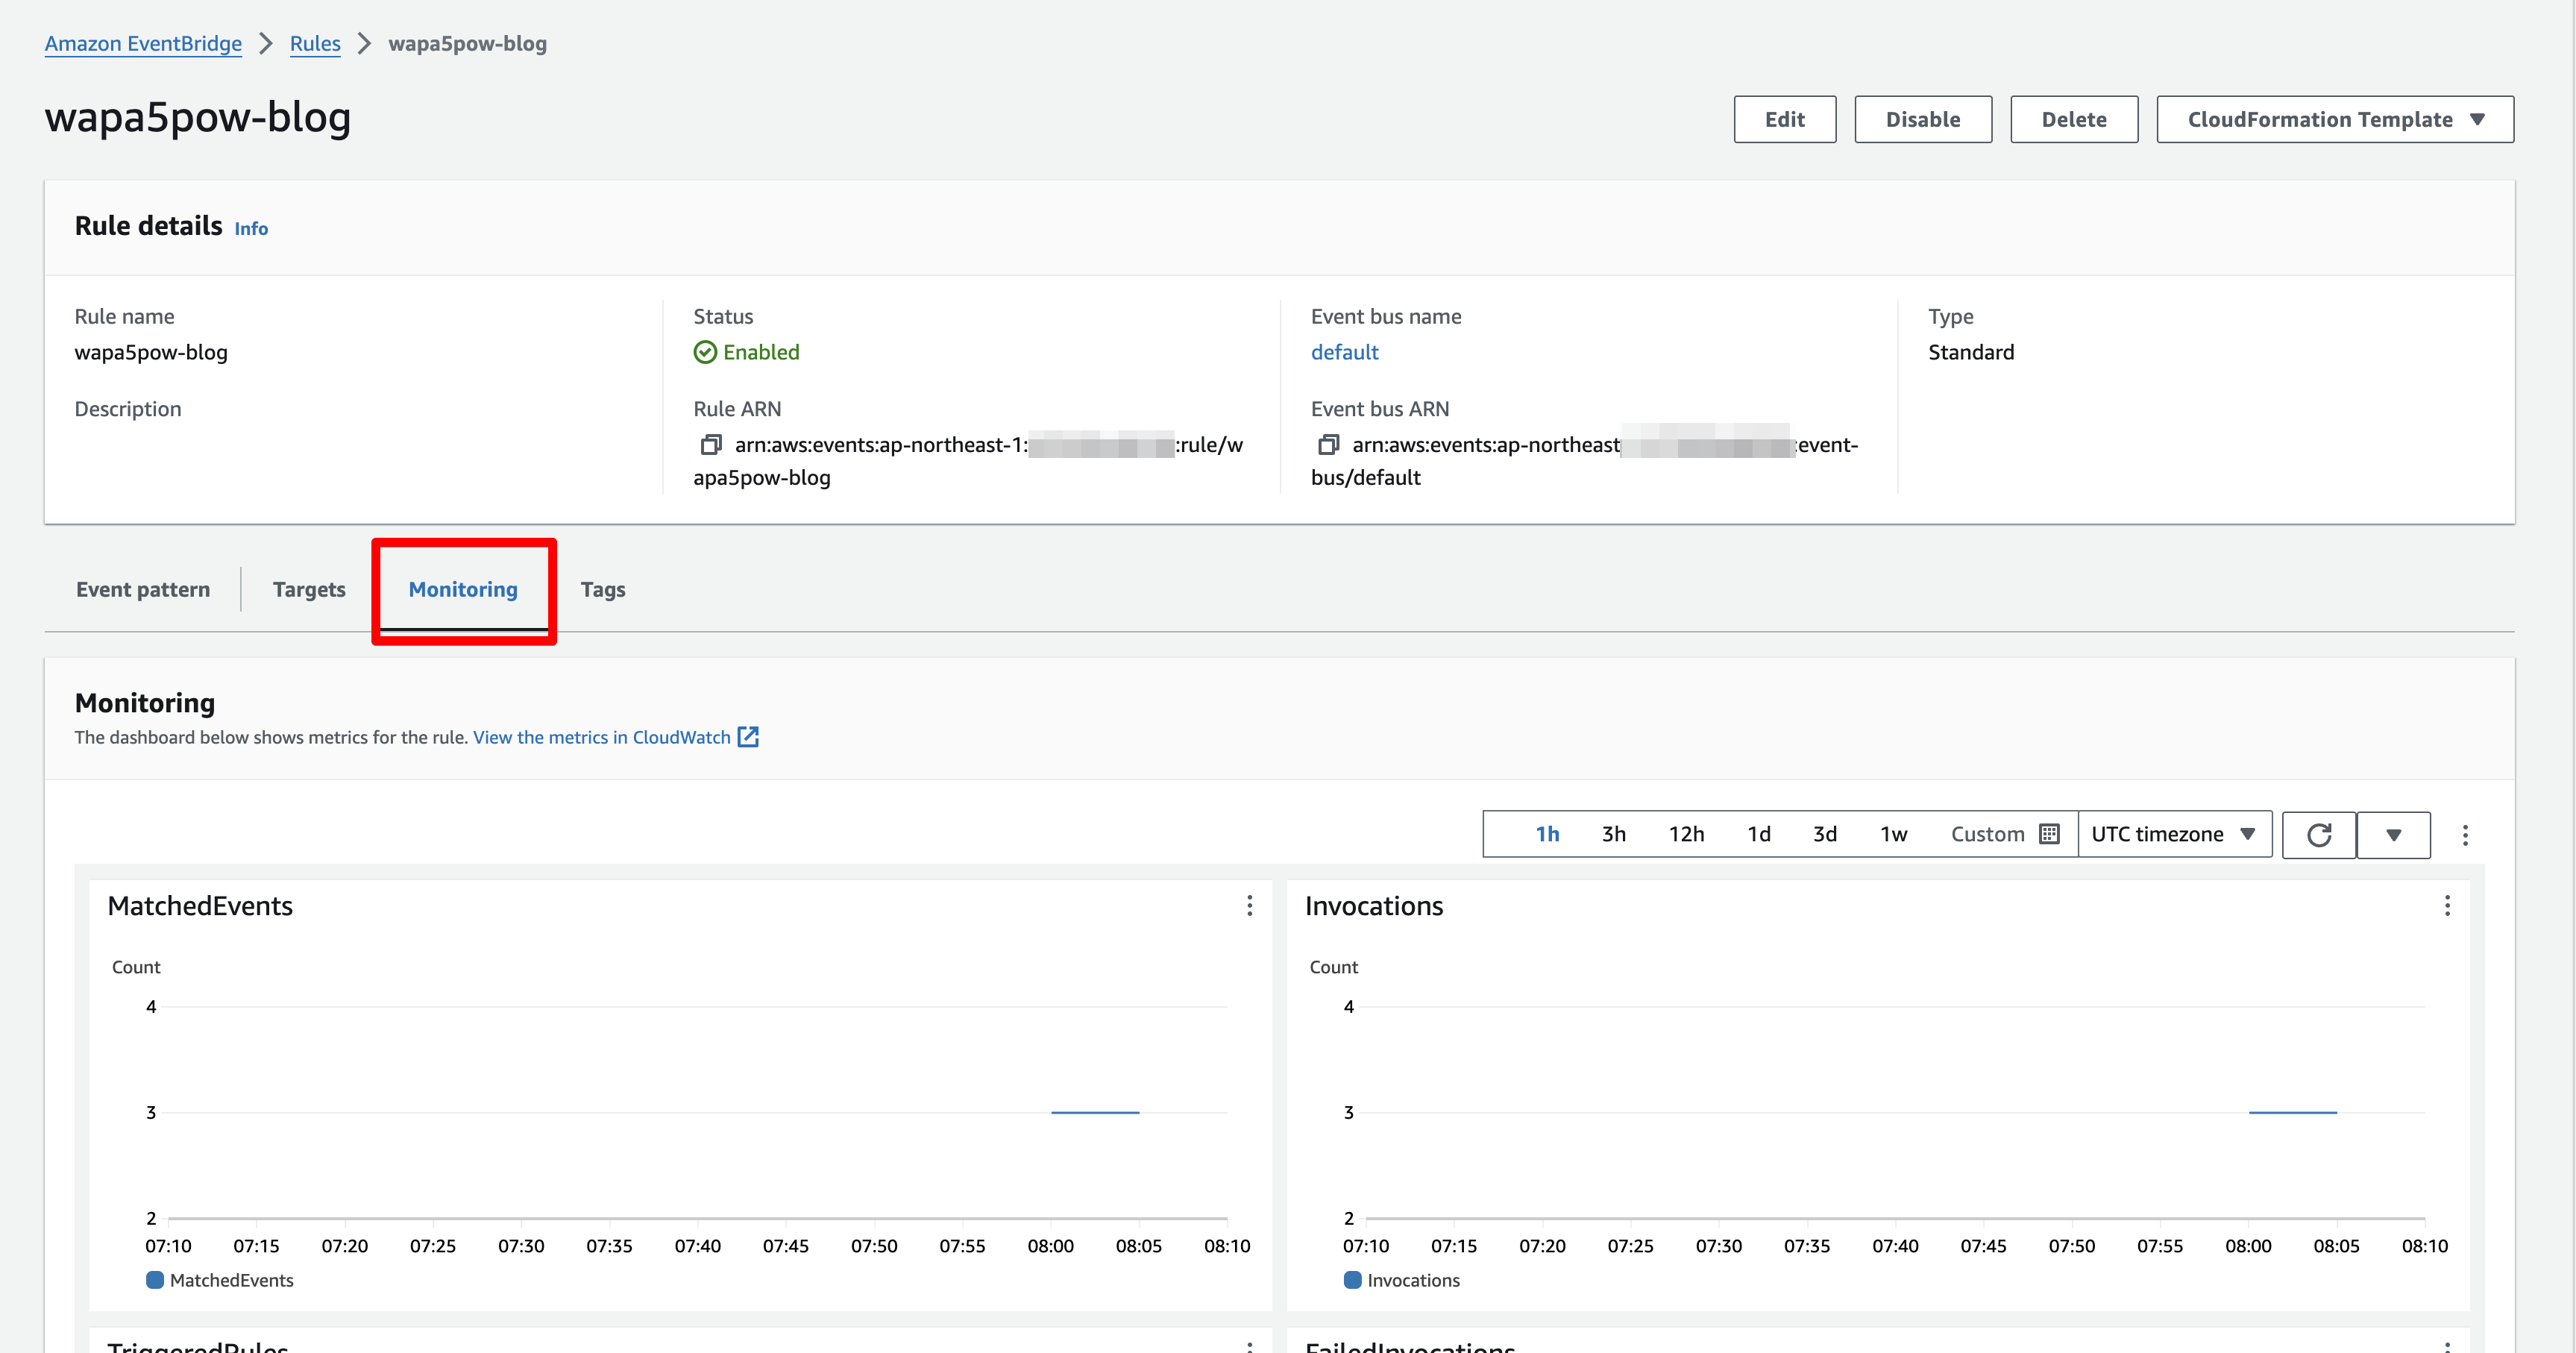The width and height of the screenshot is (2576, 1353).
Task: Open the default event bus link
Action: tap(1345, 352)
